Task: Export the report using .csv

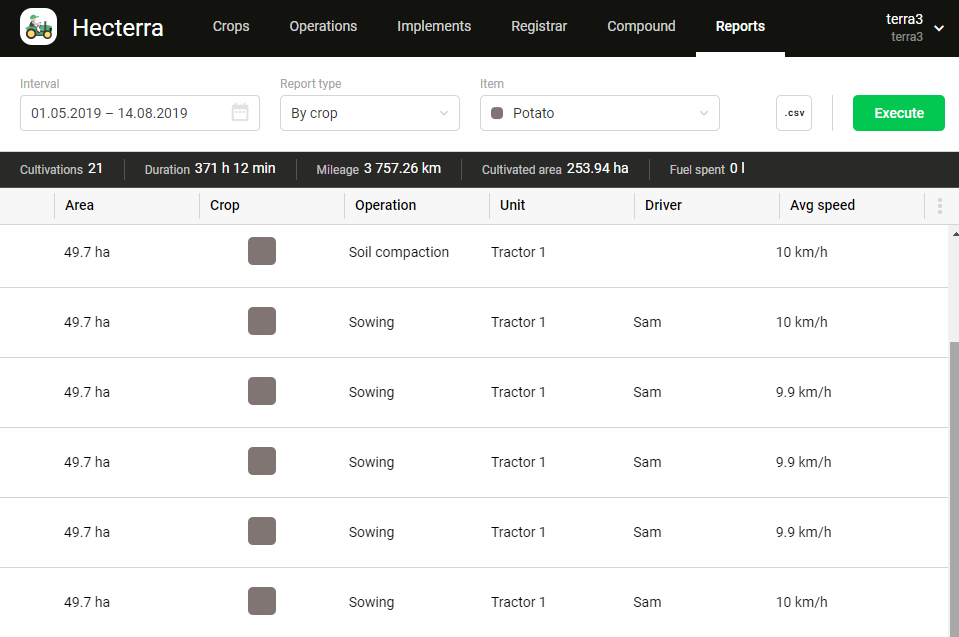Action: point(793,113)
